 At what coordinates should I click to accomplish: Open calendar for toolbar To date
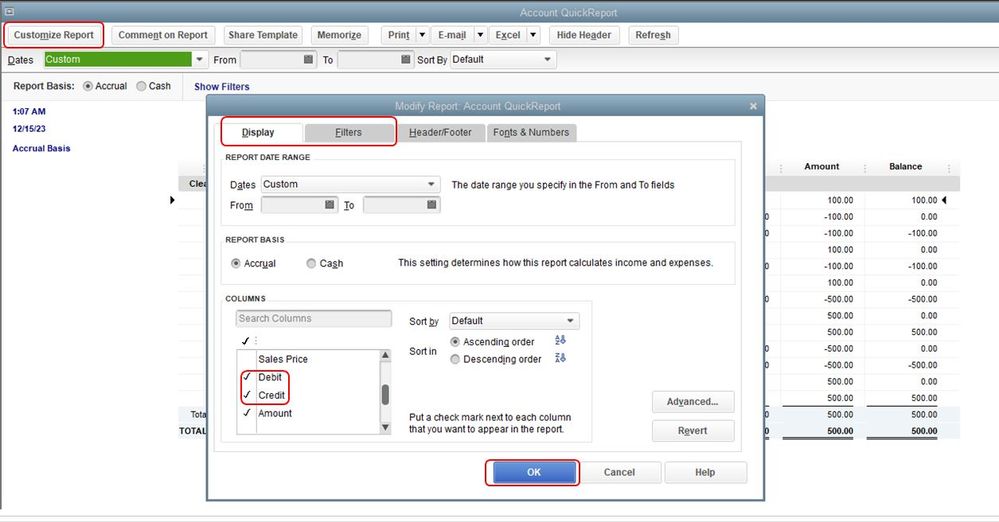click(x=406, y=59)
